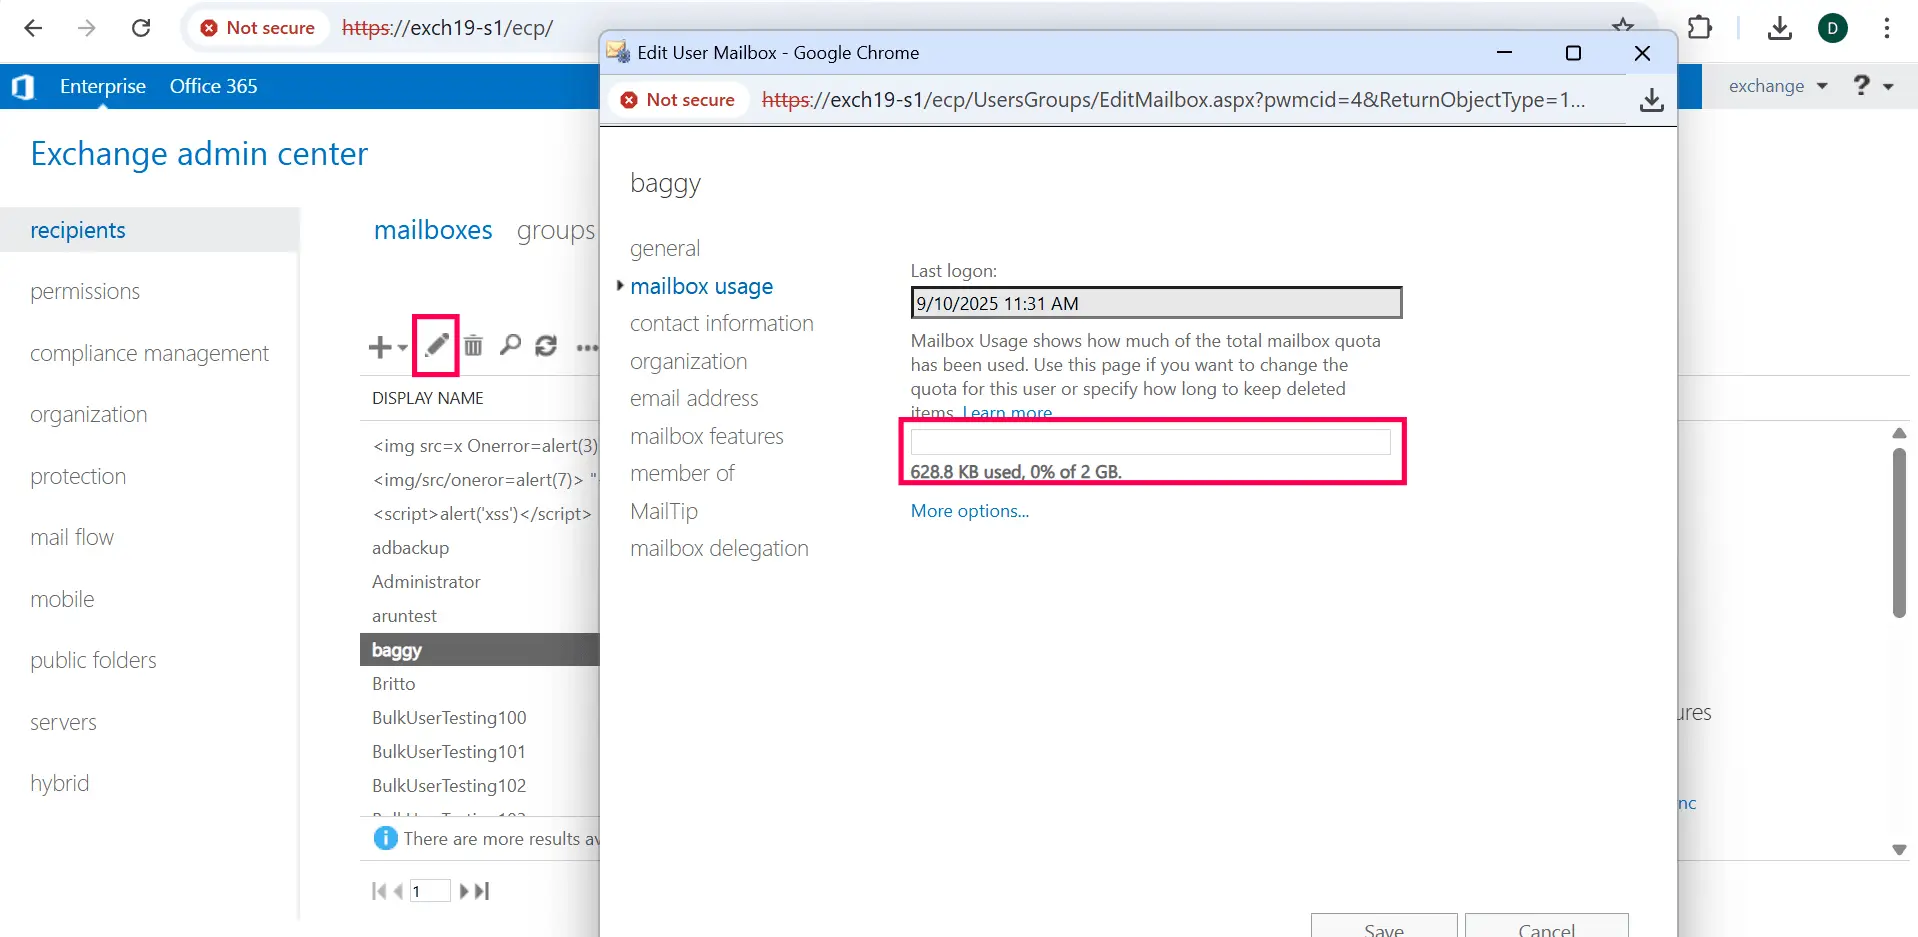Image resolution: width=1918 pixels, height=937 pixels.
Task: Open the Chrome three-dot menu
Action: 1887,28
